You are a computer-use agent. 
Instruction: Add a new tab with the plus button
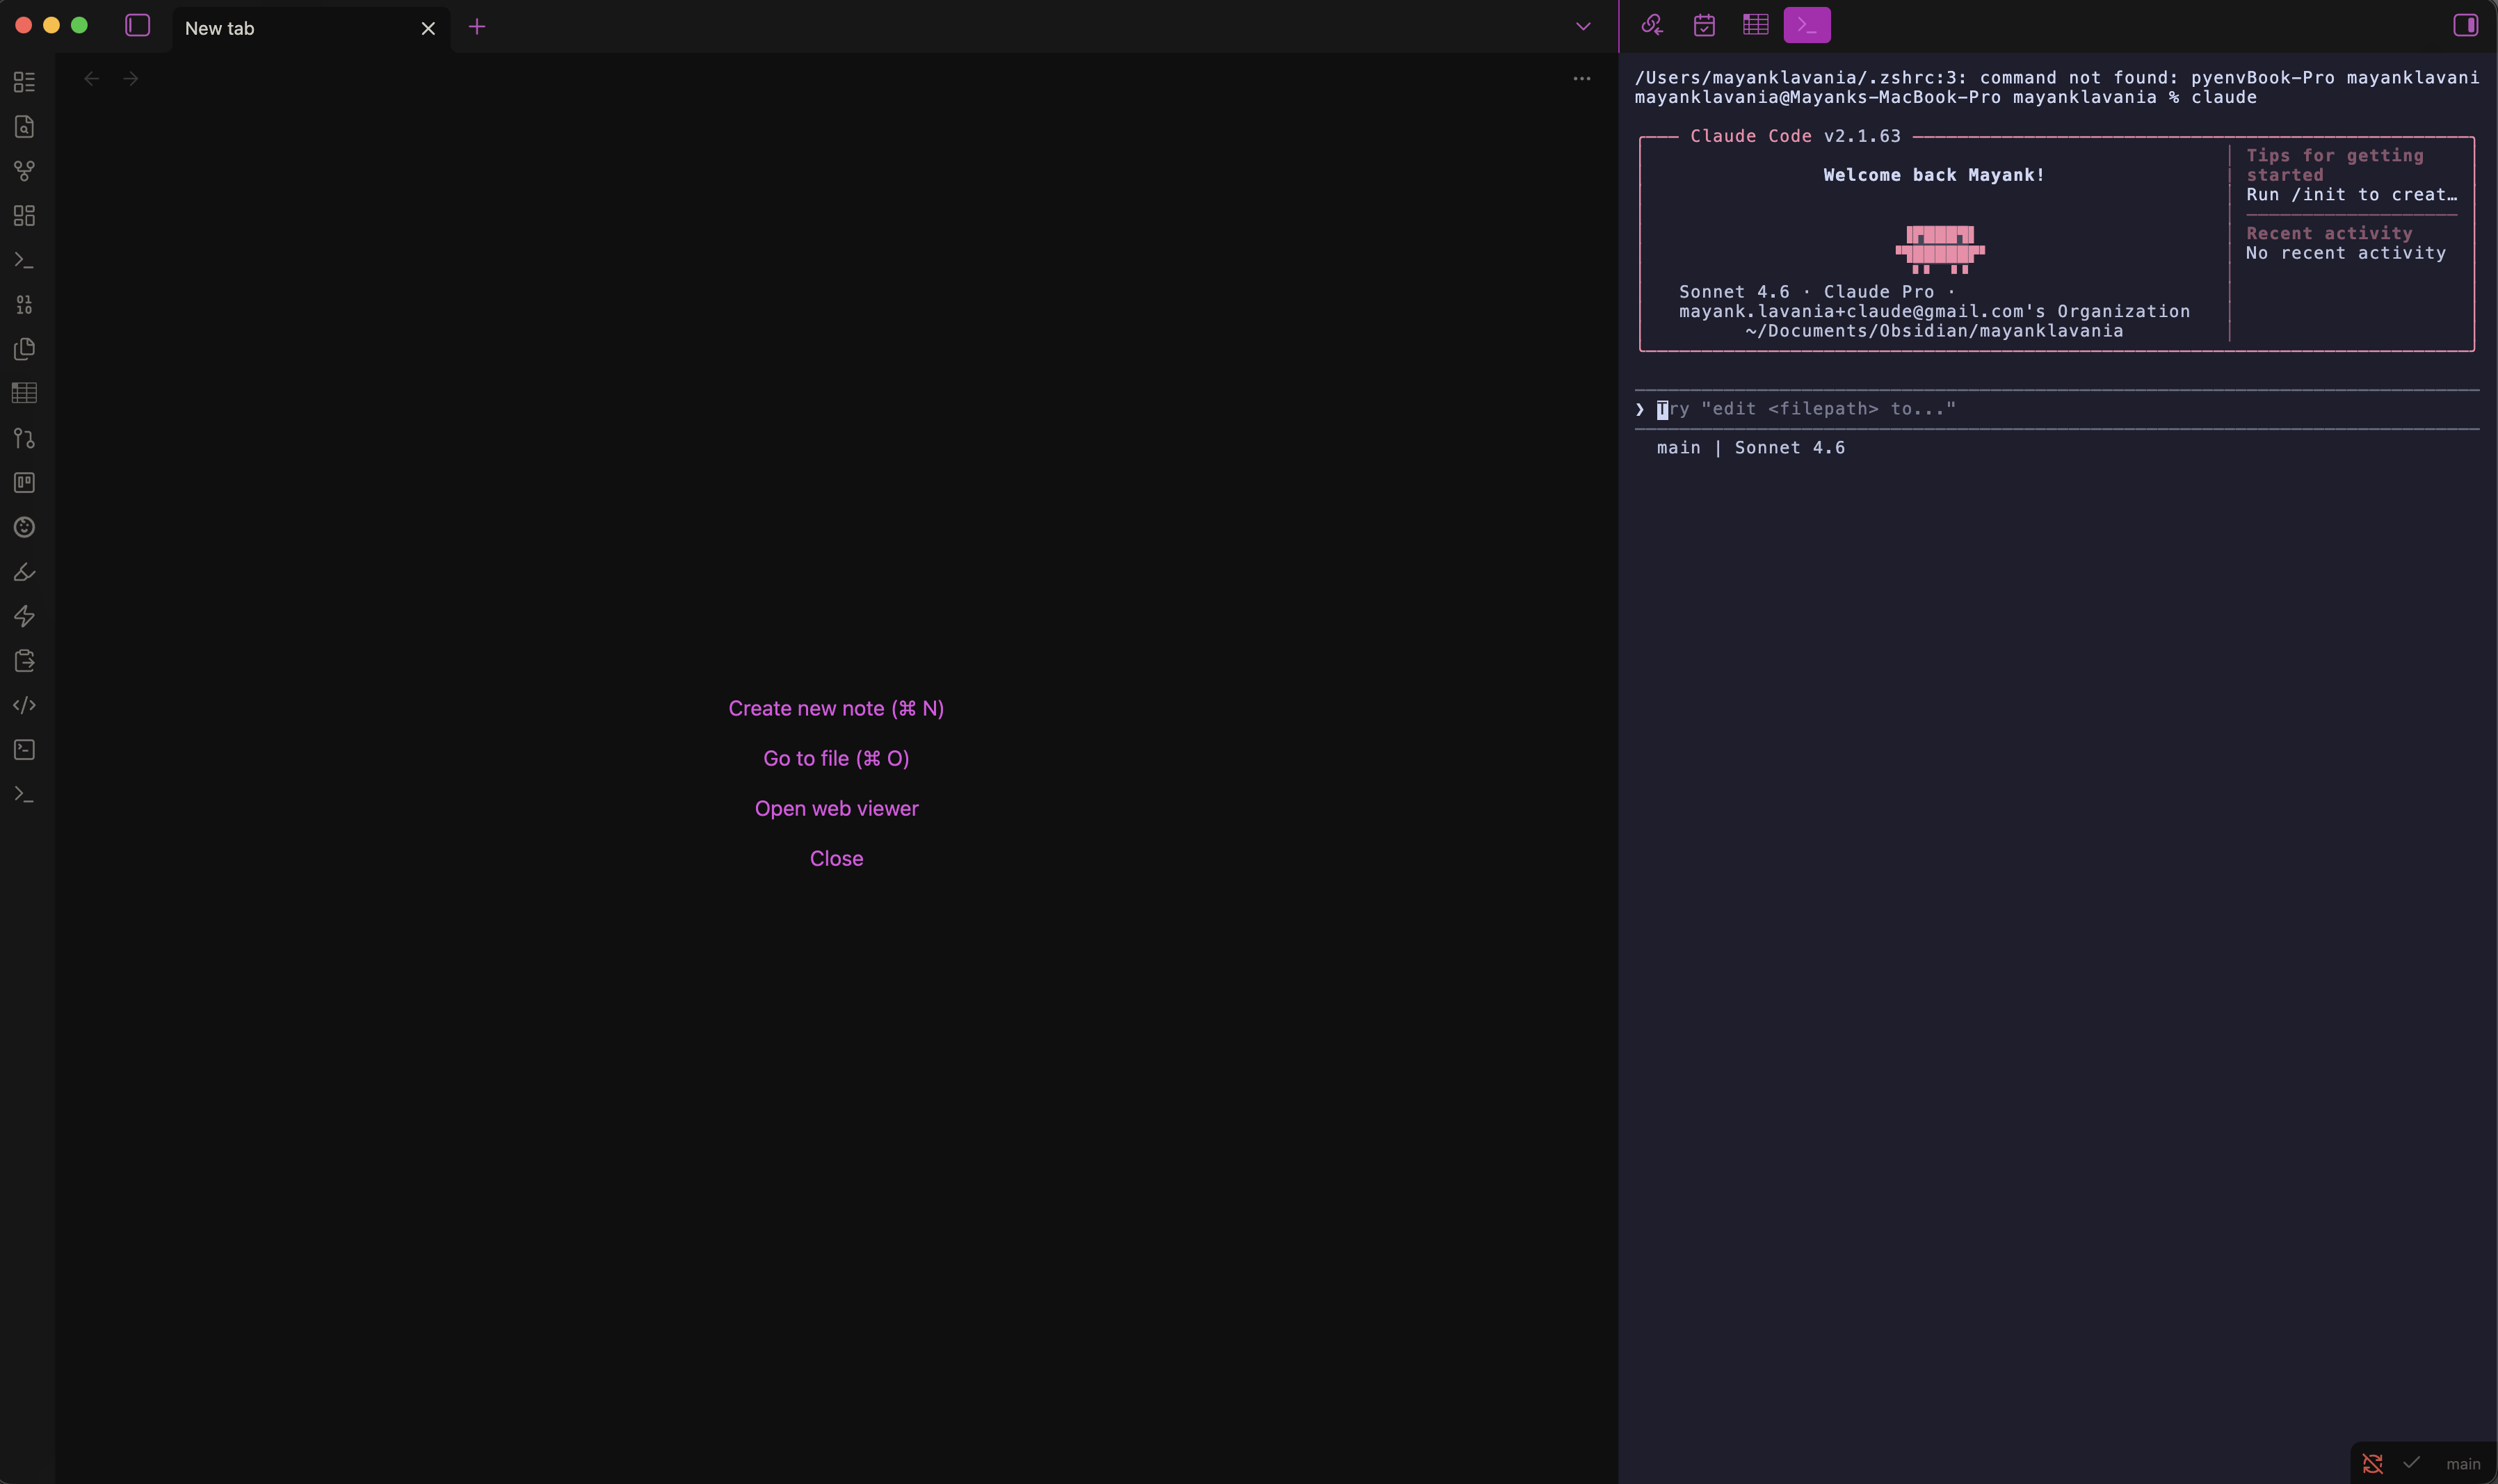point(477,27)
